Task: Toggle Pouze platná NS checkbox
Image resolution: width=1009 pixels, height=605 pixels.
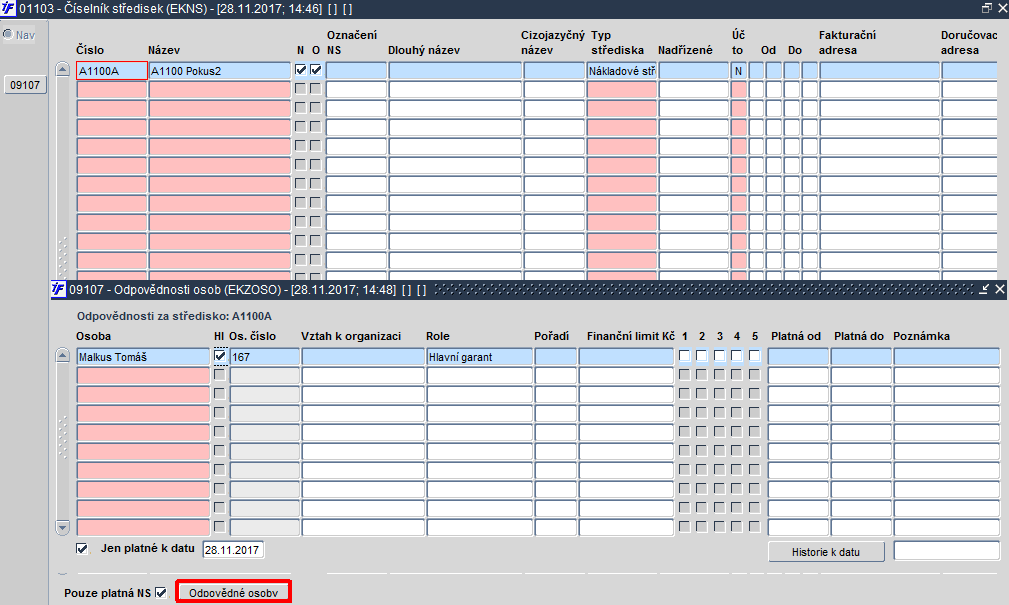Action: pos(161,593)
